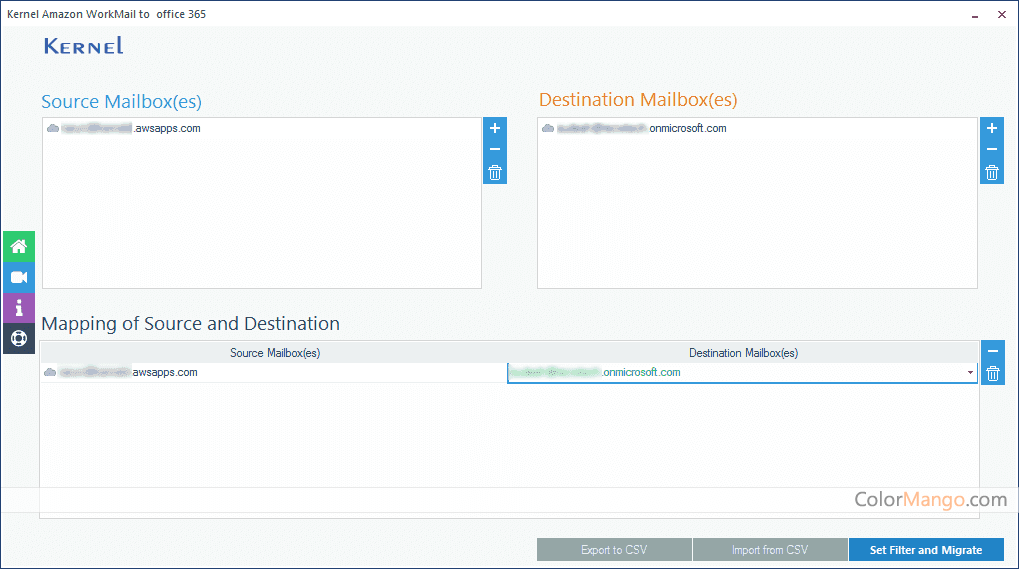
Task: Click Export to CSV button
Action: pyautogui.click(x=614, y=550)
